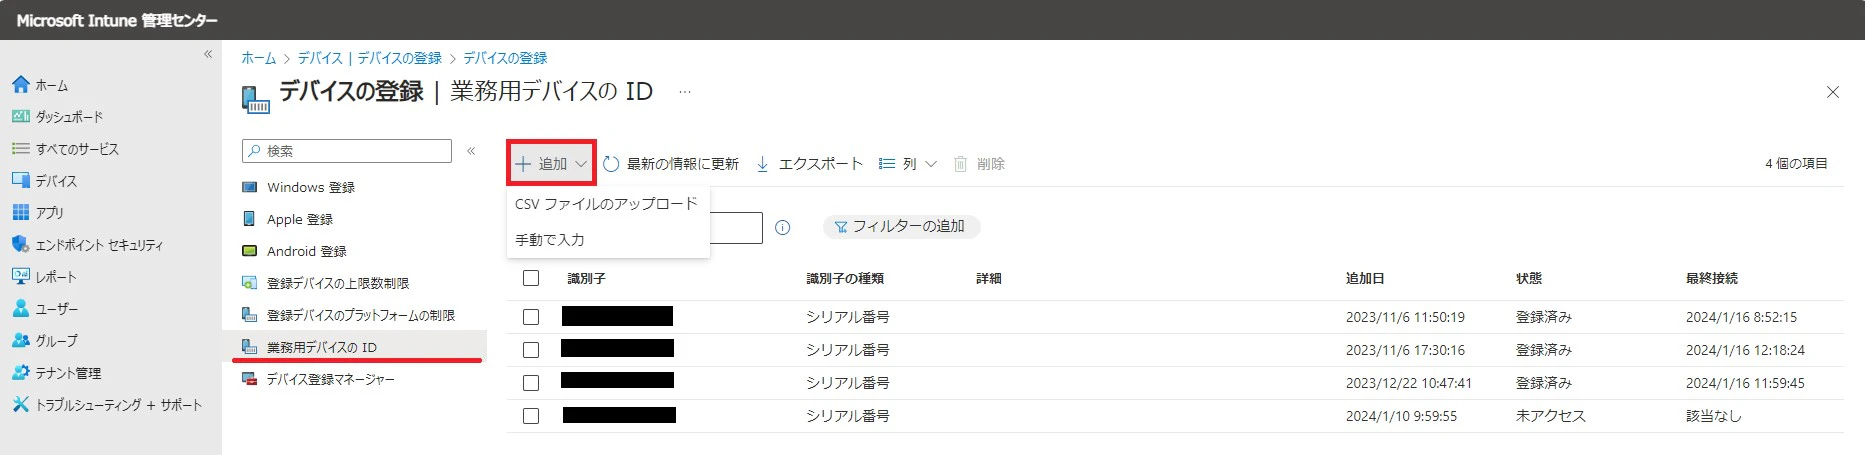Click the Microsoft Intune 管理センター title

tap(117, 20)
